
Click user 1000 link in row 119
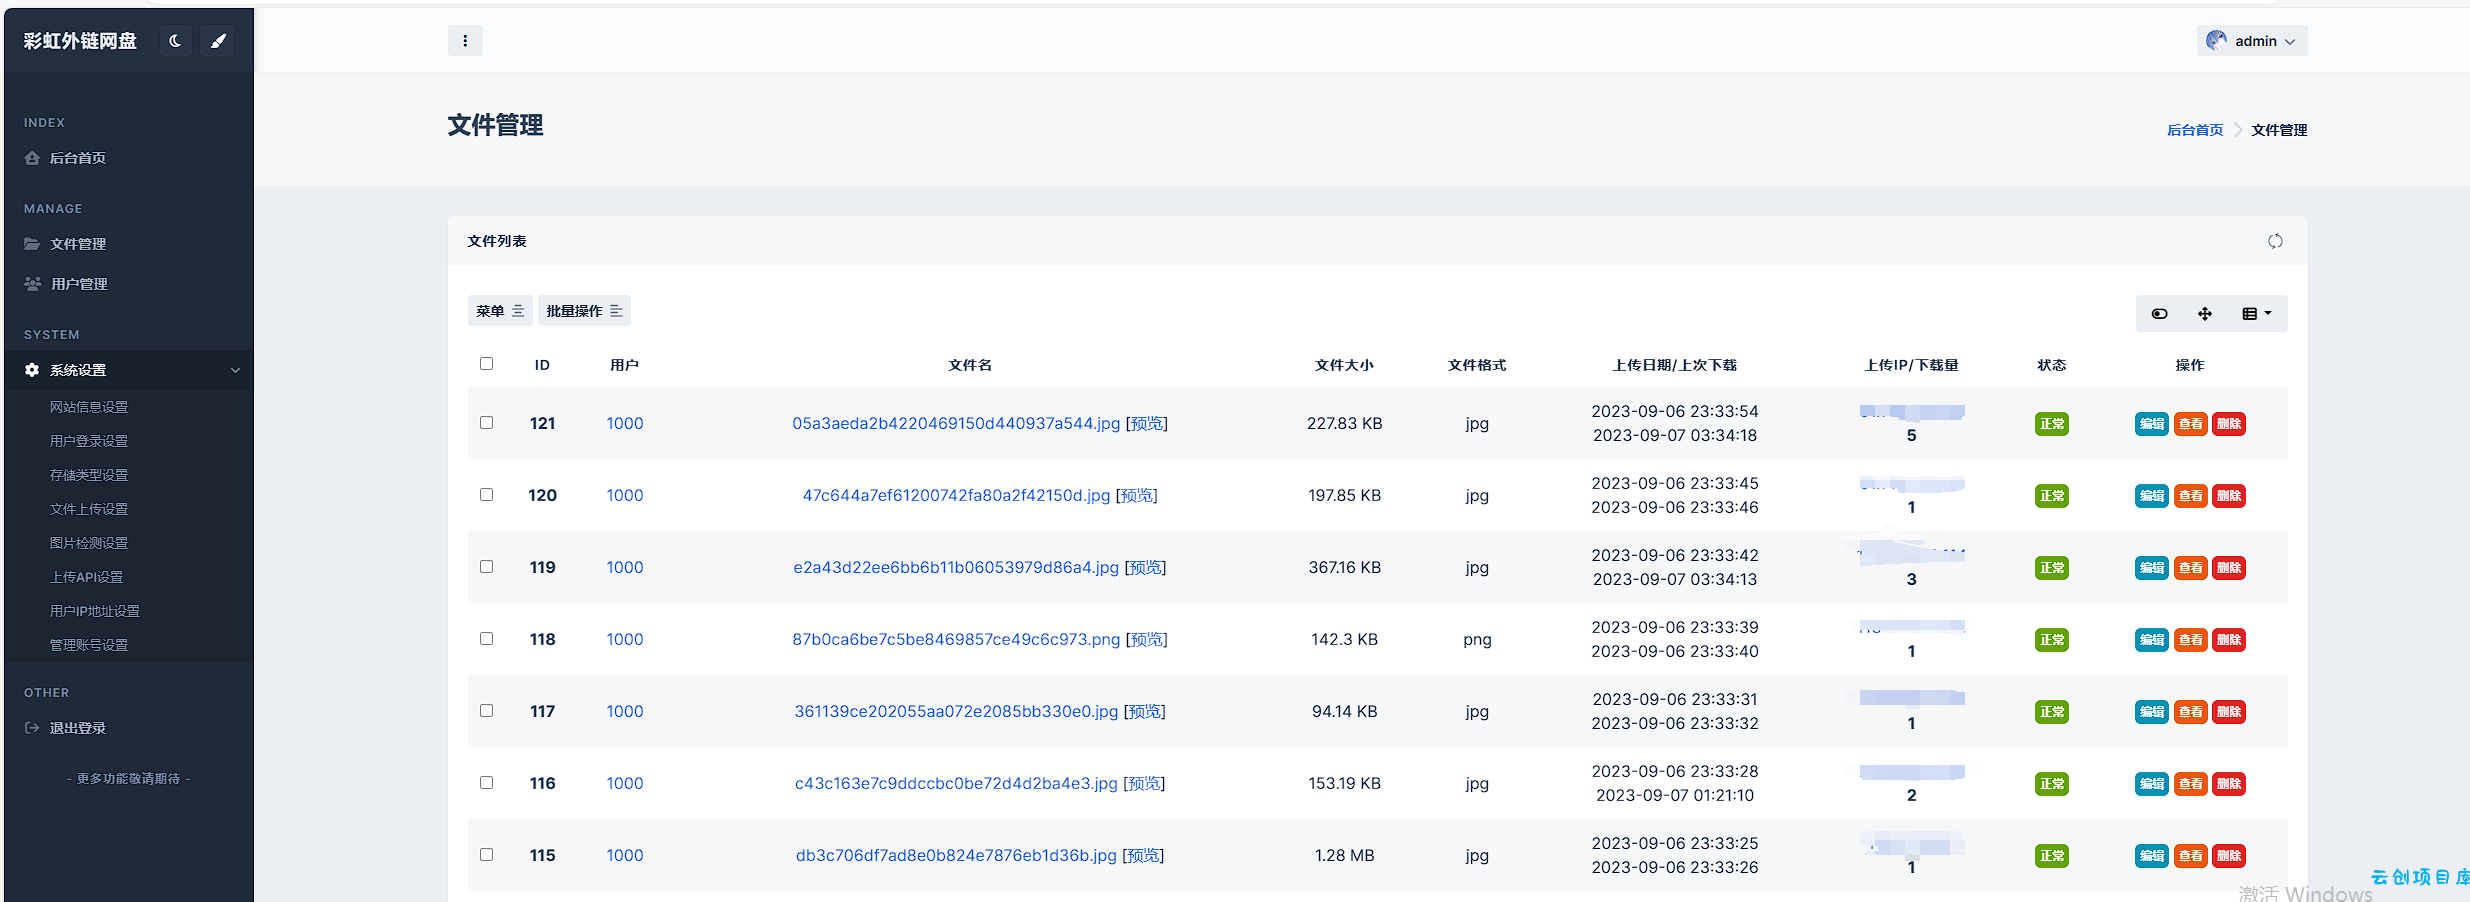(625, 568)
